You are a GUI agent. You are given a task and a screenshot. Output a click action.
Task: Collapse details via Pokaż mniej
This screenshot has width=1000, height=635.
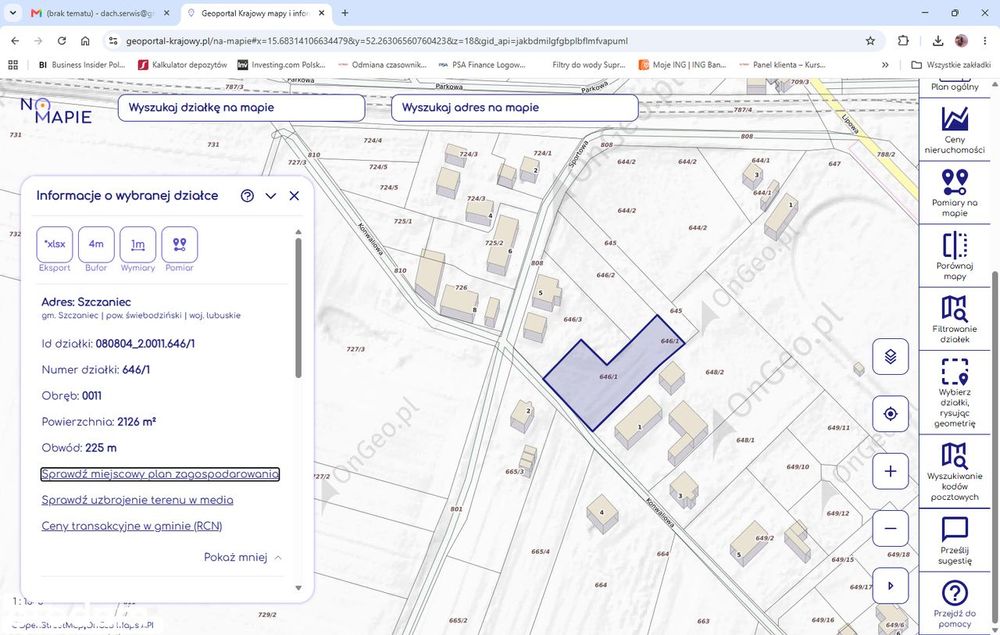pyautogui.click(x=242, y=557)
